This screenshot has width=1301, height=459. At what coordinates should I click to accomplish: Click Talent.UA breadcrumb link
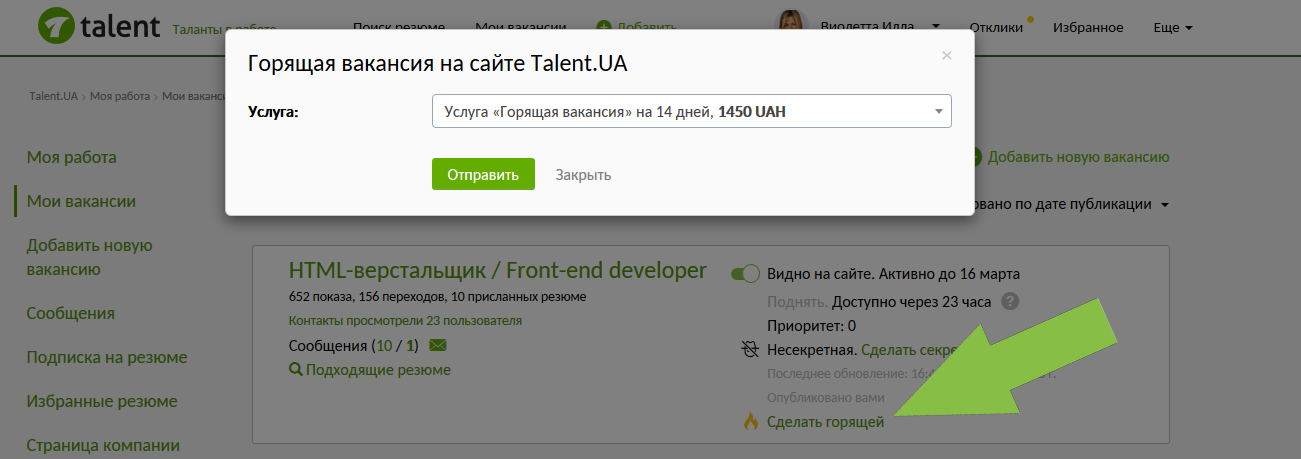pos(53,96)
